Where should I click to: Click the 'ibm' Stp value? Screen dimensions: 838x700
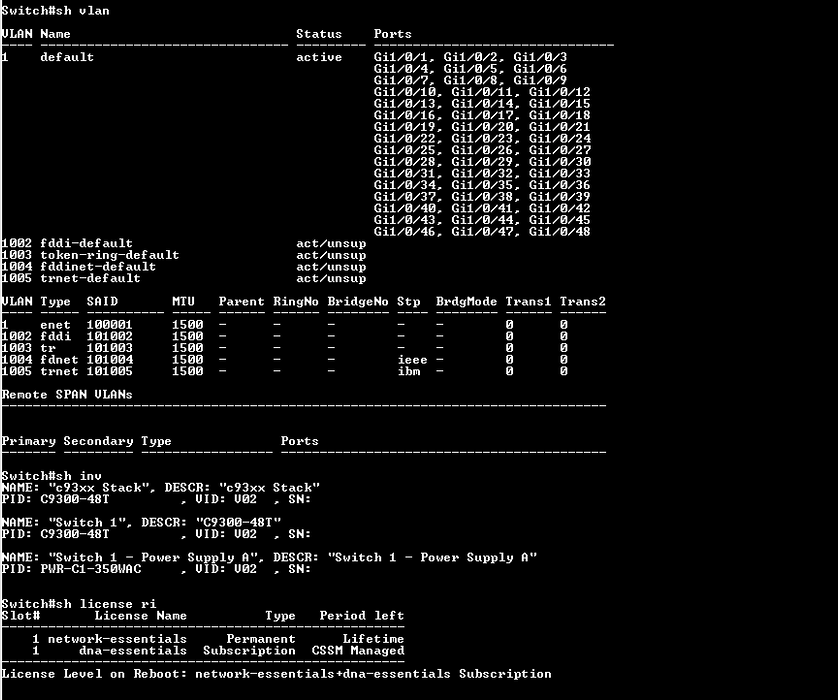click(408, 371)
